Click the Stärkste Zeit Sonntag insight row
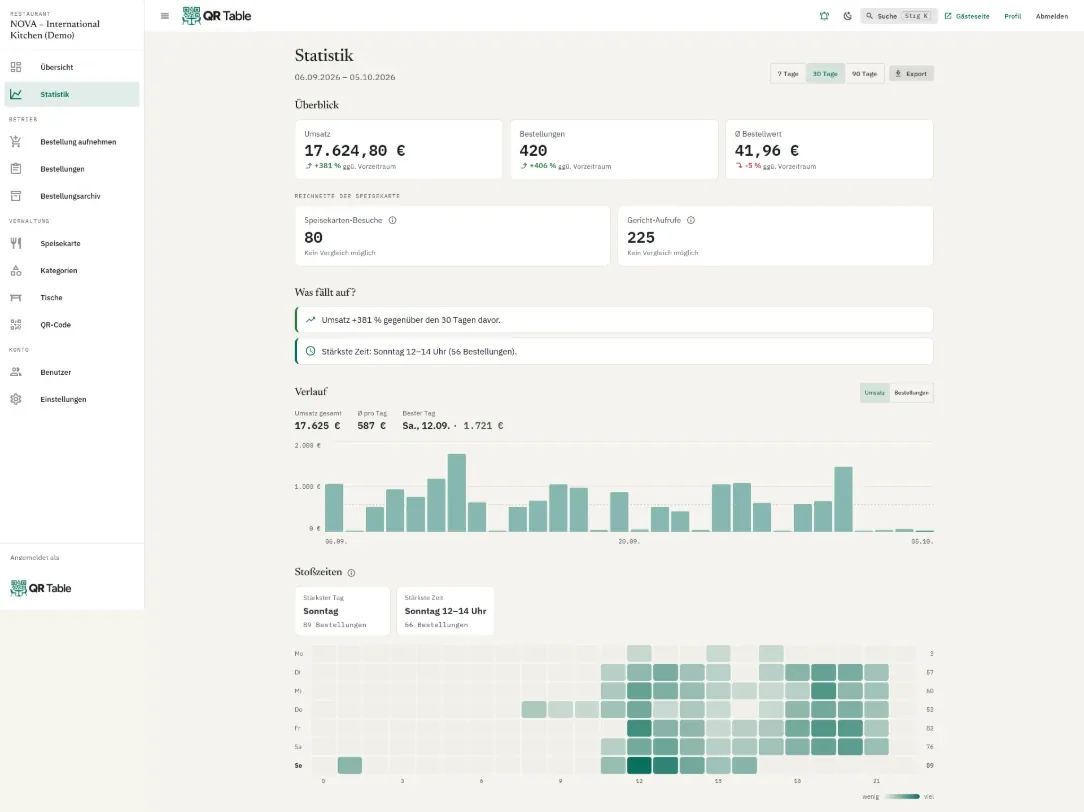This screenshot has height=812, width=1084. tap(614, 352)
